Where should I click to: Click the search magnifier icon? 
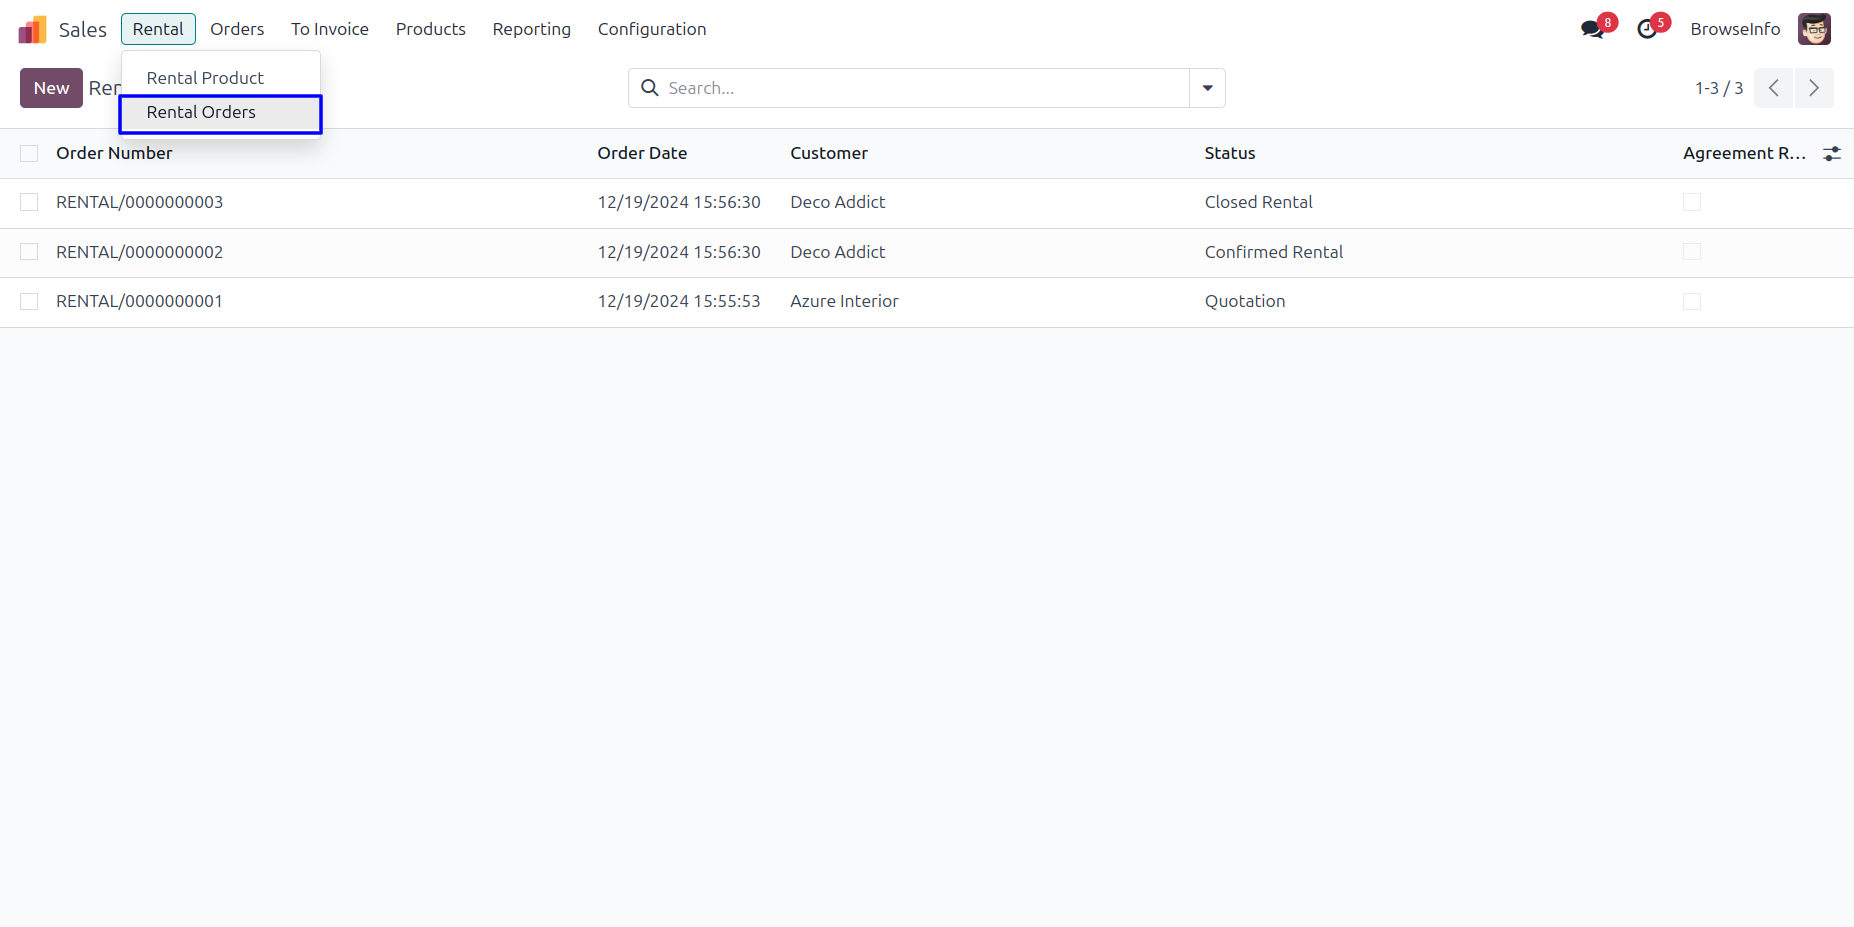(650, 88)
